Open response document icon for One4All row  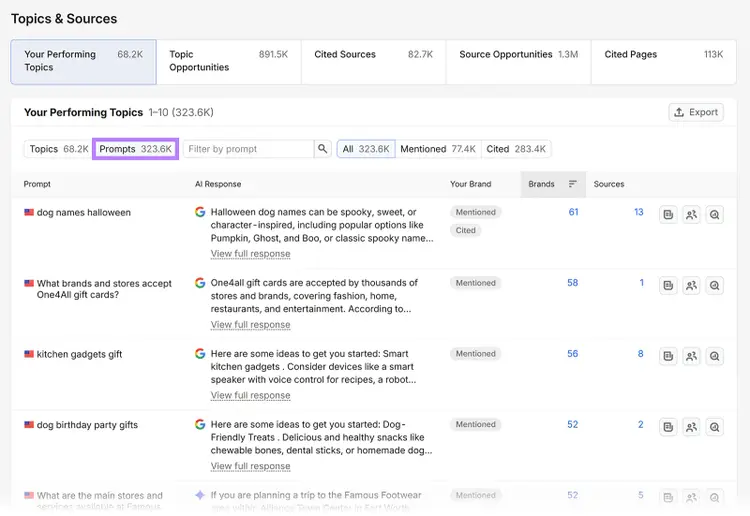pos(668,285)
